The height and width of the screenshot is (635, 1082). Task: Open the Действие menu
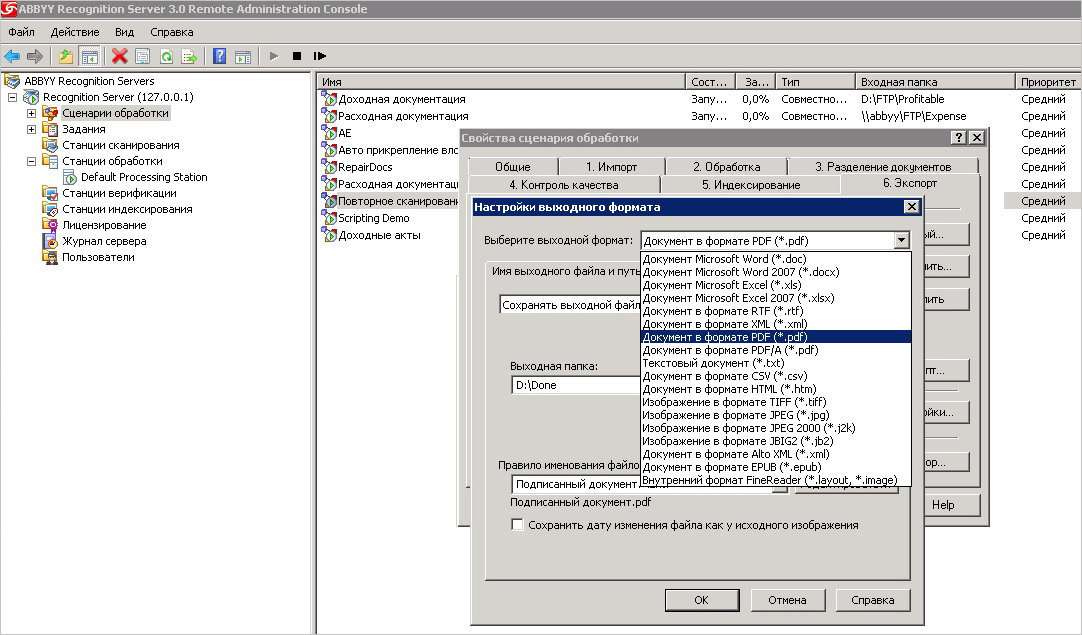(x=75, y=32)
